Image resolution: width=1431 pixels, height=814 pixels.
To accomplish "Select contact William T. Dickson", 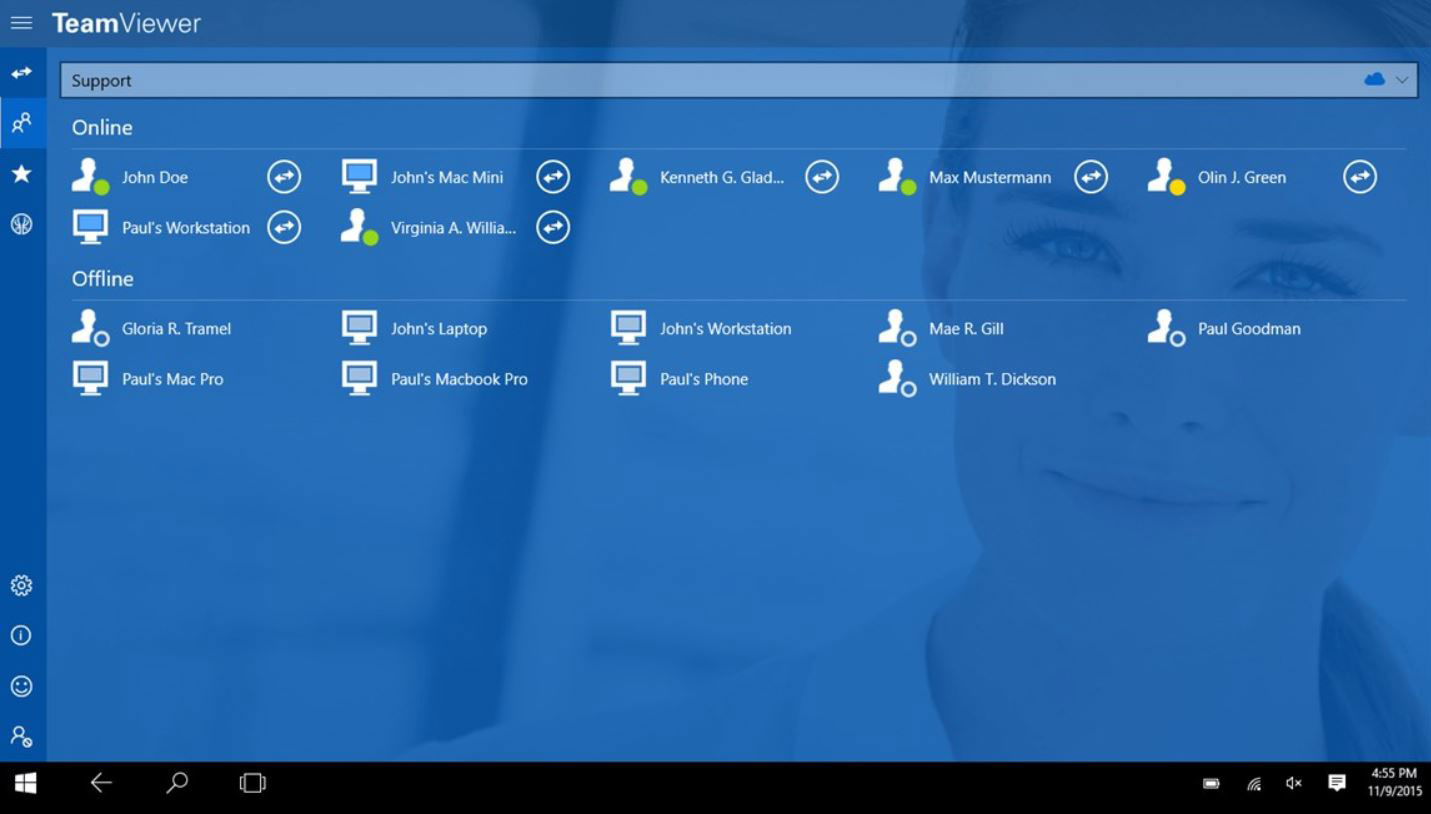I will coord(992,379).
